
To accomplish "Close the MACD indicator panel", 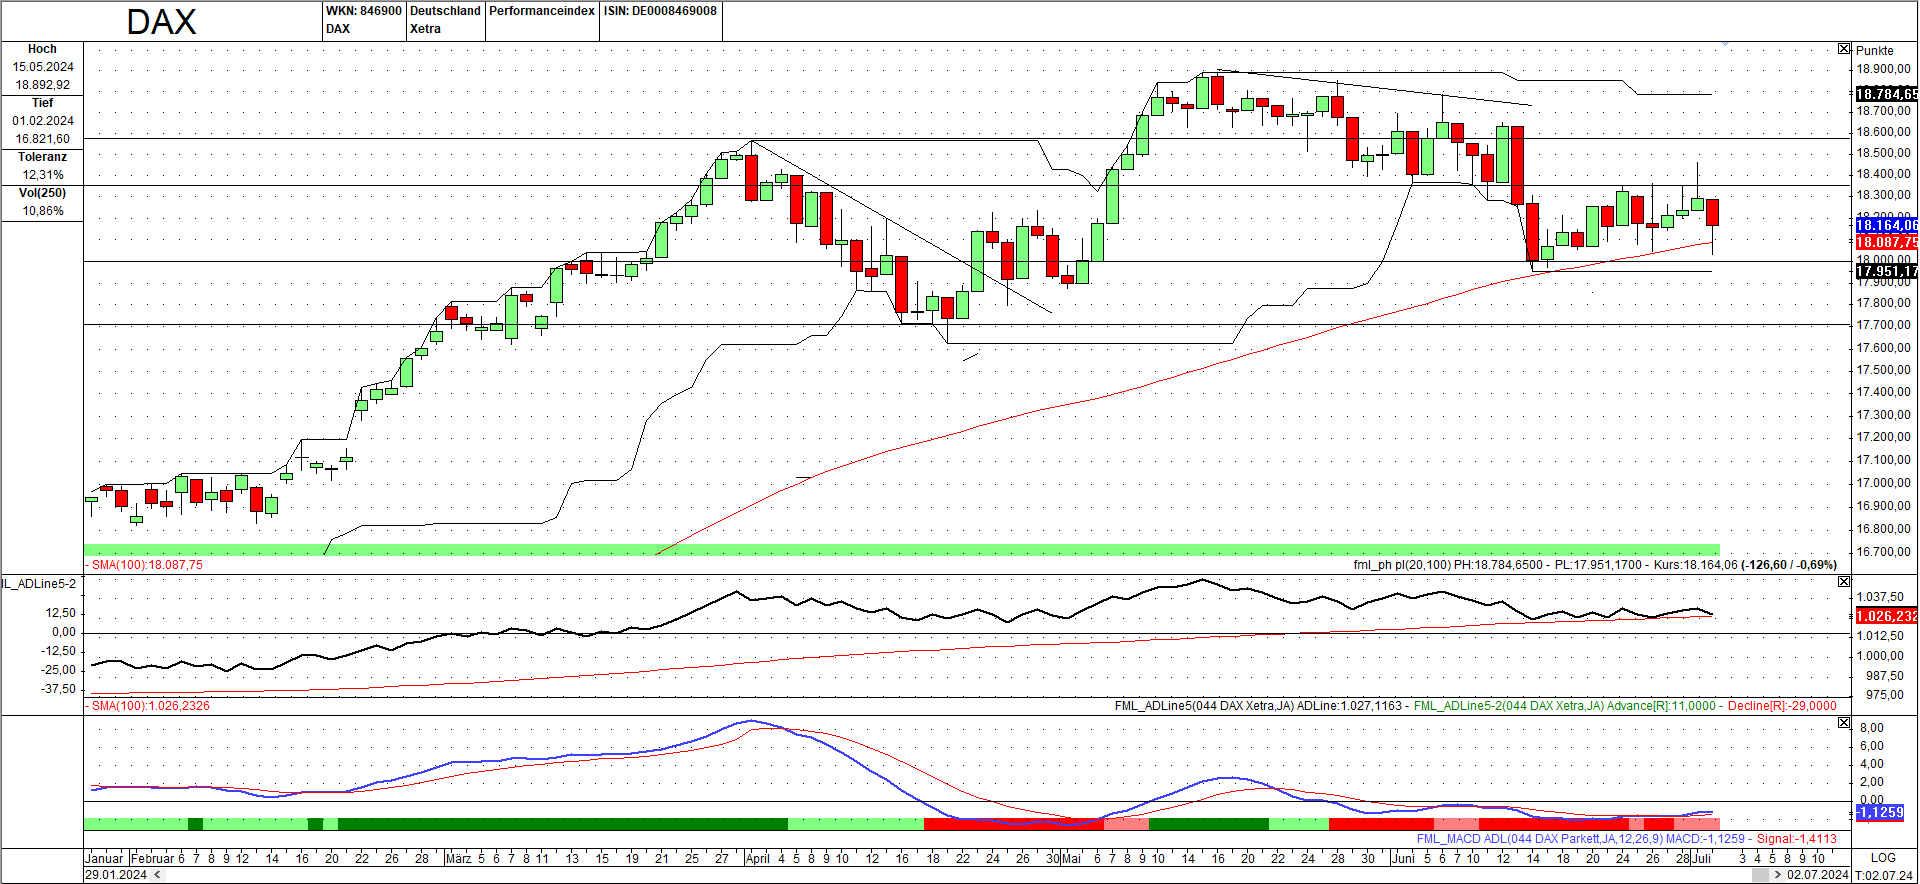I will coord(1844,722).
